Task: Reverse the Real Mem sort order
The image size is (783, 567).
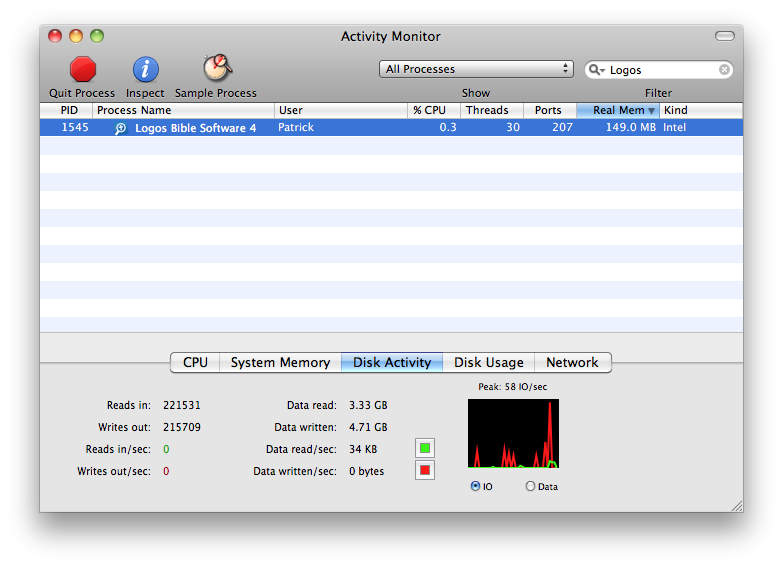Action: point(618,110)
